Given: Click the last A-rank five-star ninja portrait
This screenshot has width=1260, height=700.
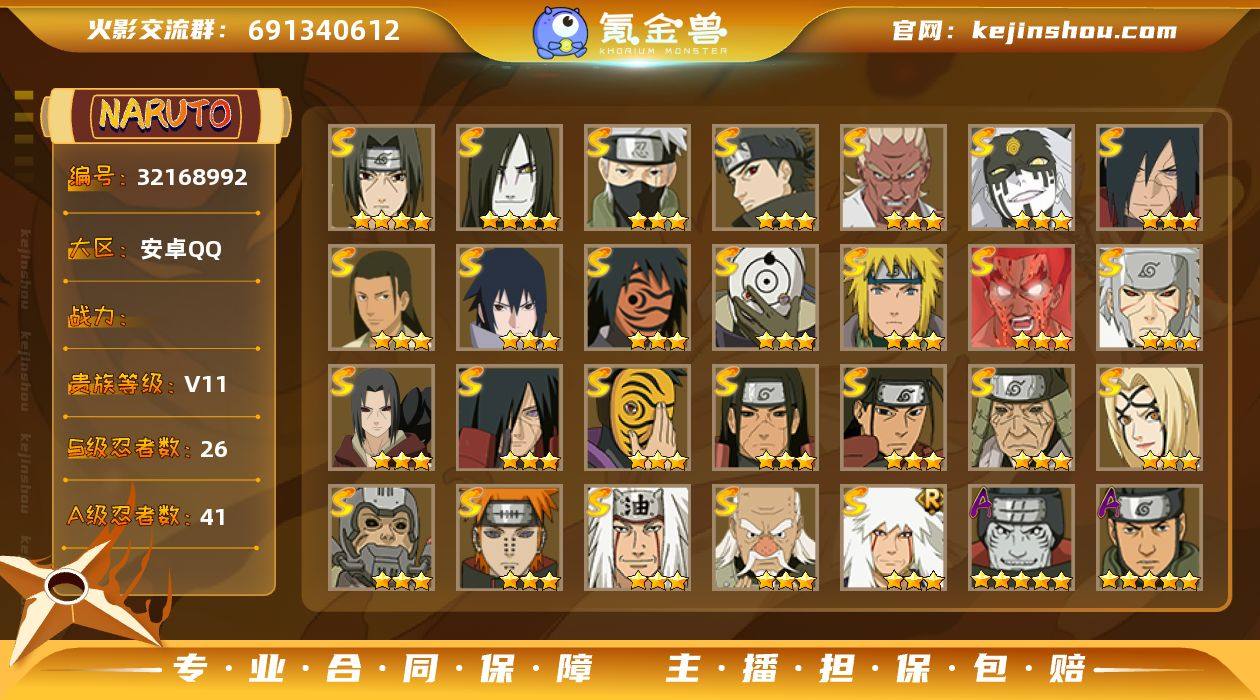Looking at the screenshot, I should (x=1149, y=538).
